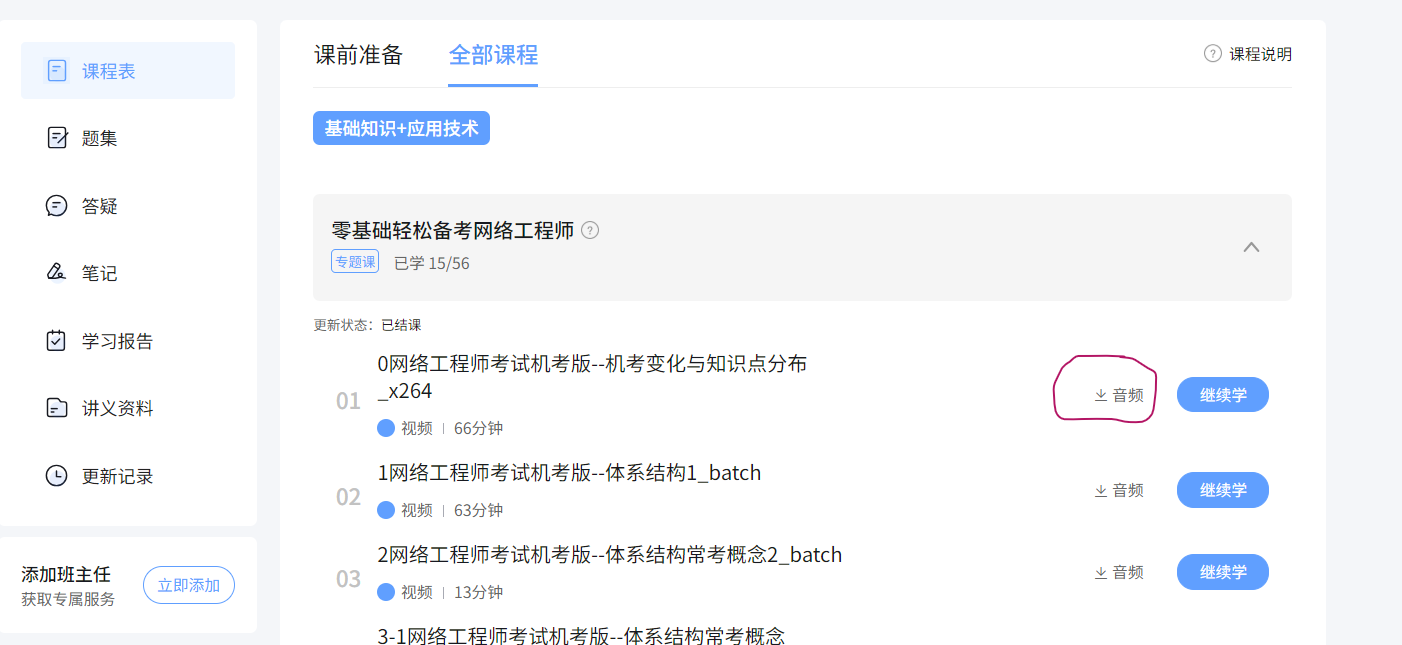Open the 课程表 sidebar item

point(128,71)
